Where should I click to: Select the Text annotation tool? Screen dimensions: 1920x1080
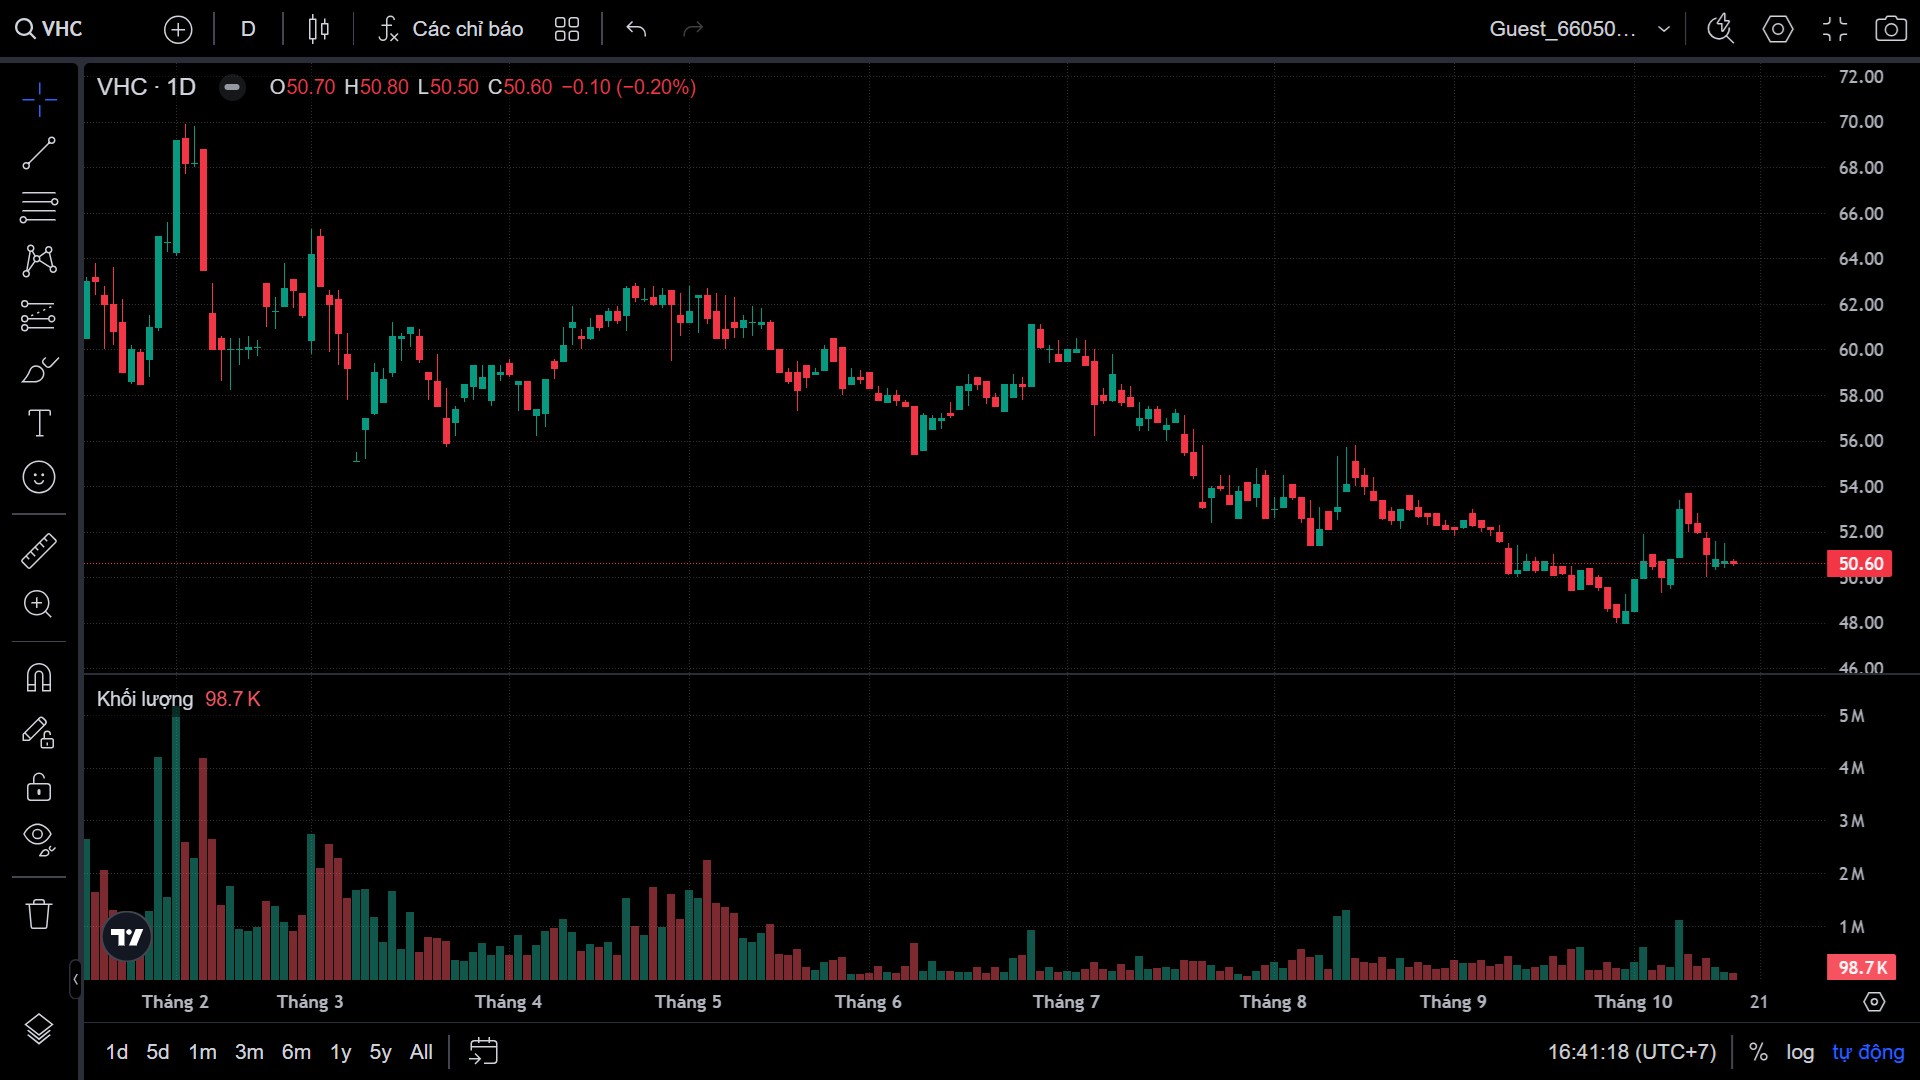[39, 423]
